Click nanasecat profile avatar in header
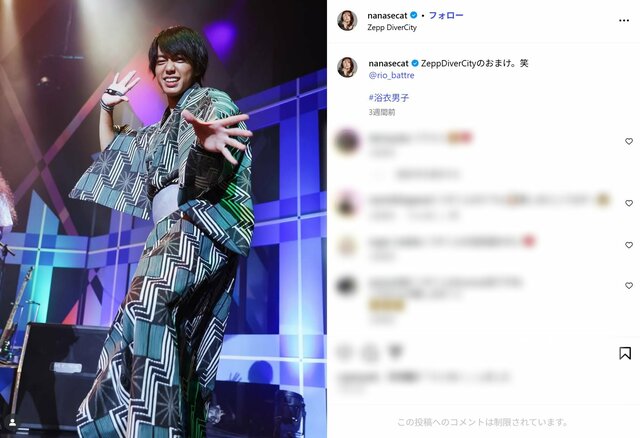 tap(347, 20)
